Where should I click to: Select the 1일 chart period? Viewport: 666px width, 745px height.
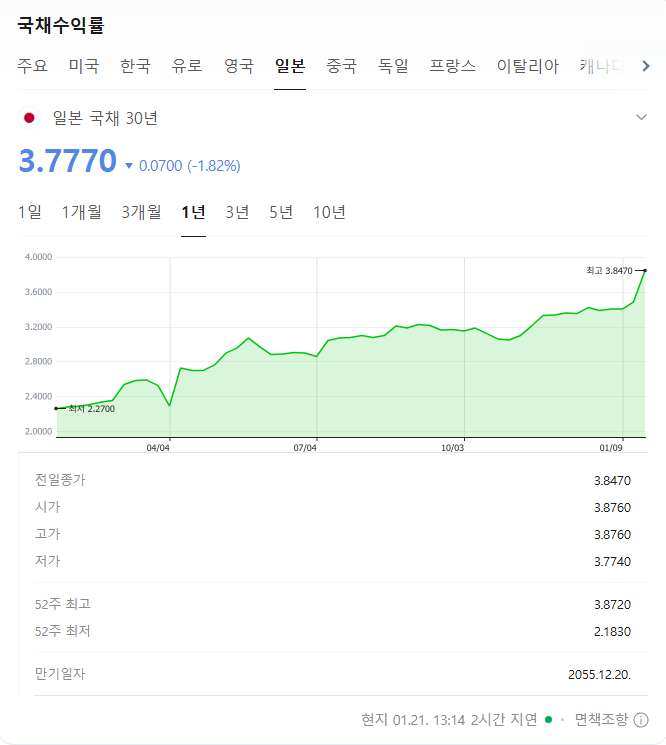30,212
